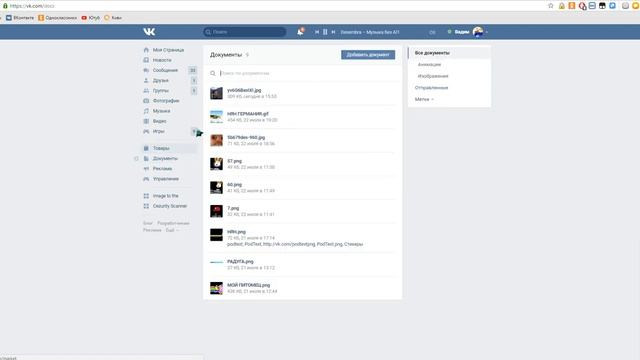Open the ГЕРМАНИЯ.gif document

248,114
